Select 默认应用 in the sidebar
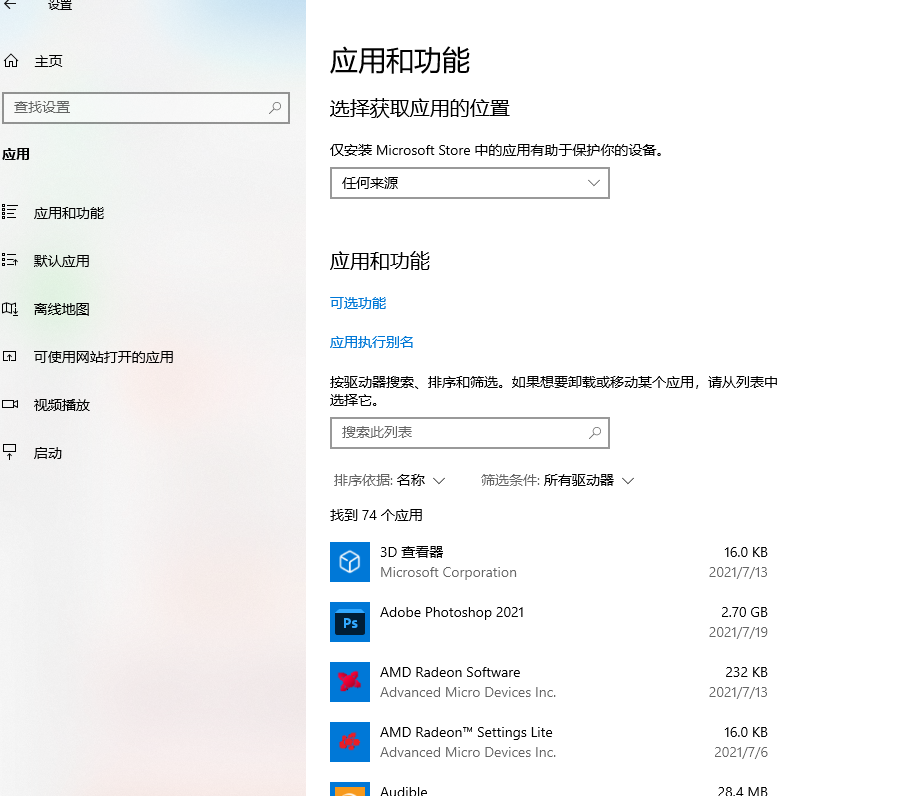This screenshot has width=901, height=796. click(x=61, y=261)
